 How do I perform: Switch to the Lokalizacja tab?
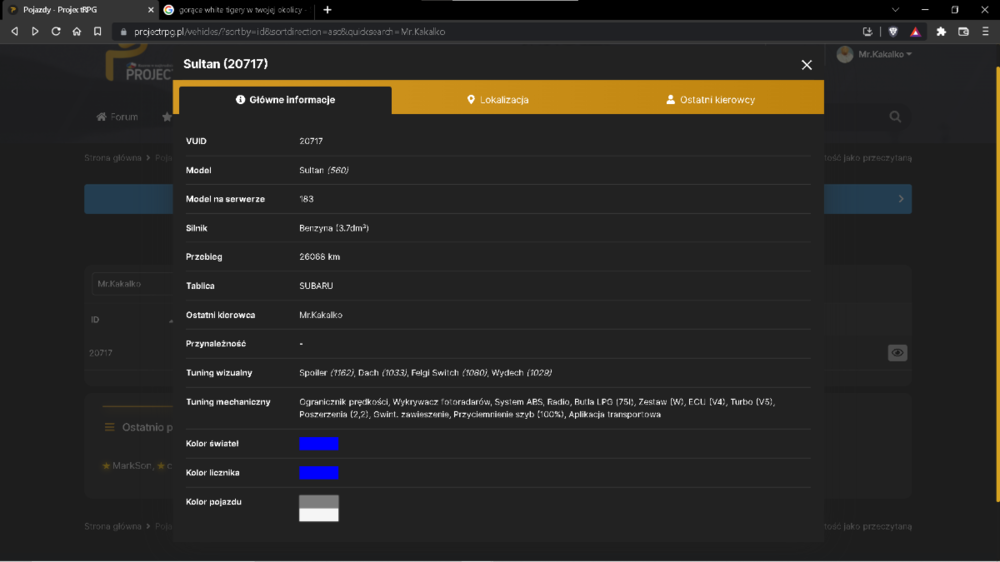497,100
